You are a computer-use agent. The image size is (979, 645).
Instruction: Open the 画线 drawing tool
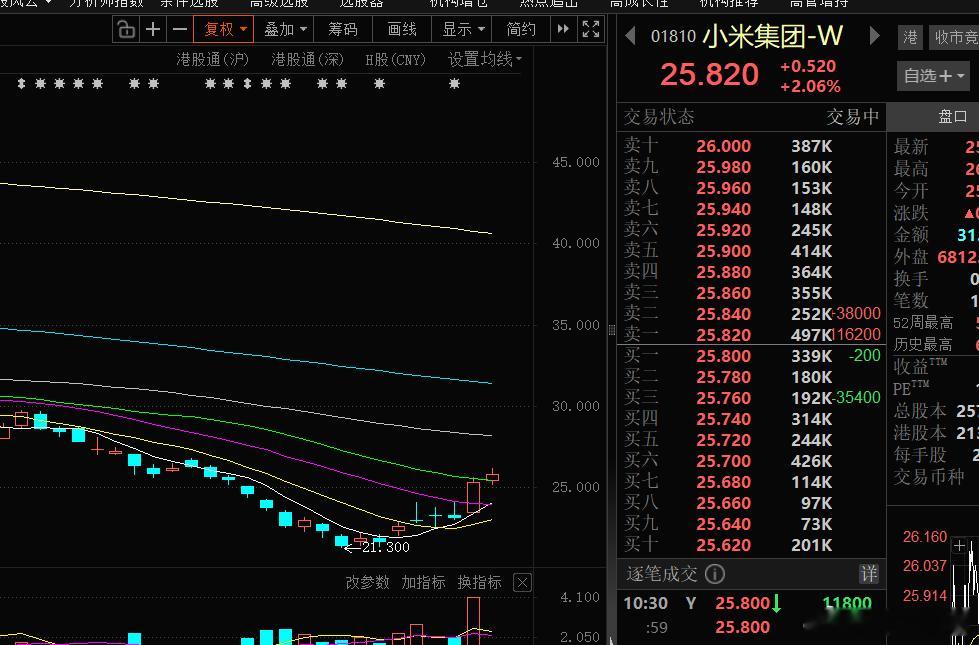401,29
